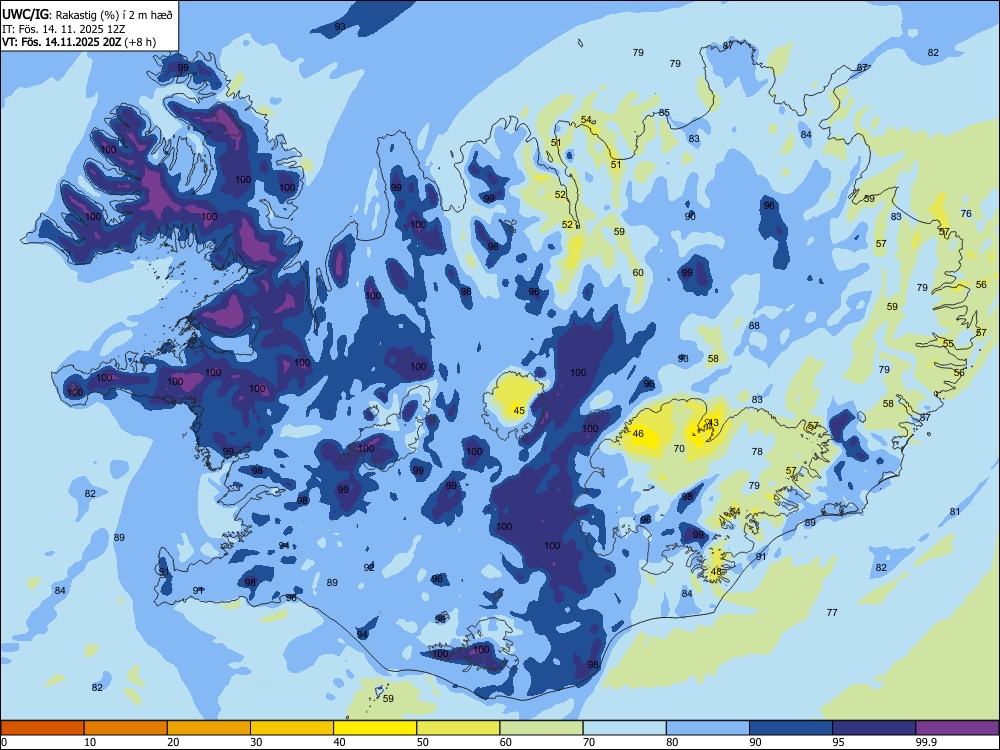Click the map value '54' on the north coast
The height and width of the screenshot is (750, 1000).
tap(586, 120)
